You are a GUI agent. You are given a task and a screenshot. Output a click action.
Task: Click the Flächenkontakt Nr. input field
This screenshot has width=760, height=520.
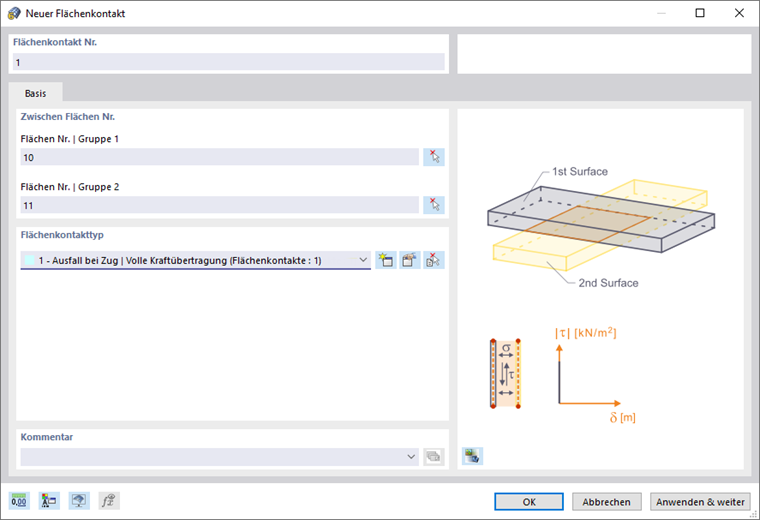pyautogui.click(x=228, y=62)
